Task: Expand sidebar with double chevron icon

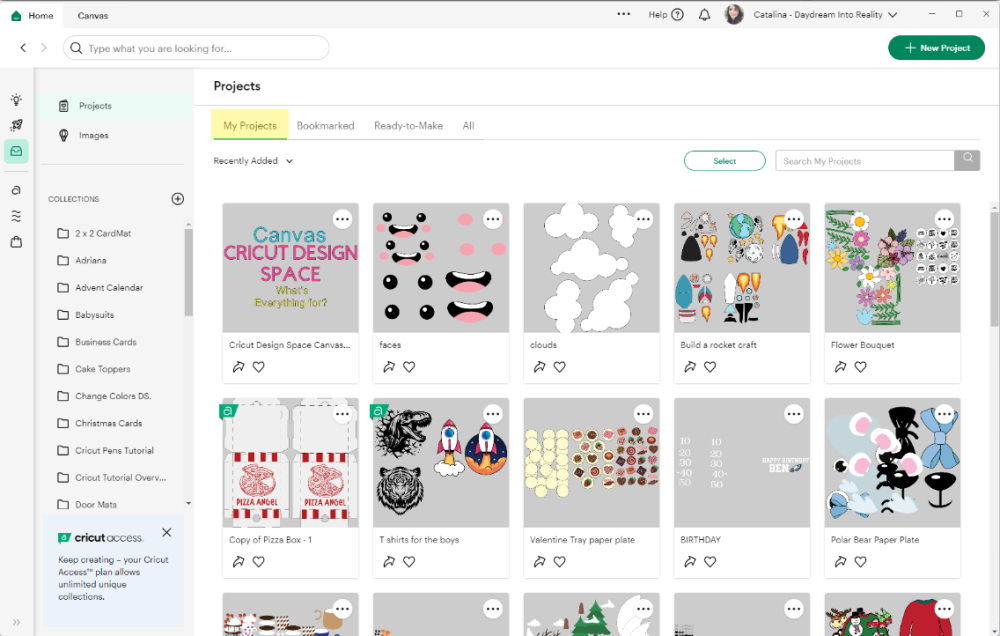Action: [x=16, y=622]
